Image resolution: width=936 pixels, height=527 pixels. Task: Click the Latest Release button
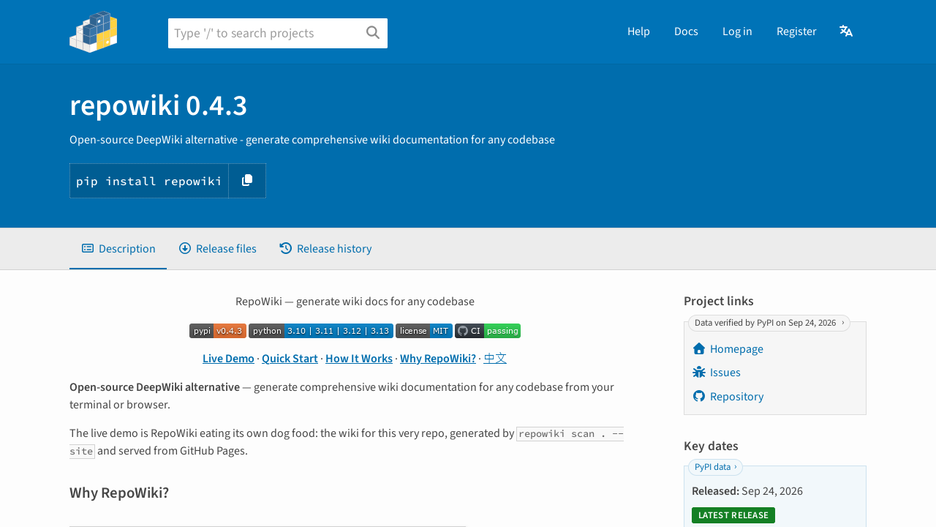click(x=733, y=515)
